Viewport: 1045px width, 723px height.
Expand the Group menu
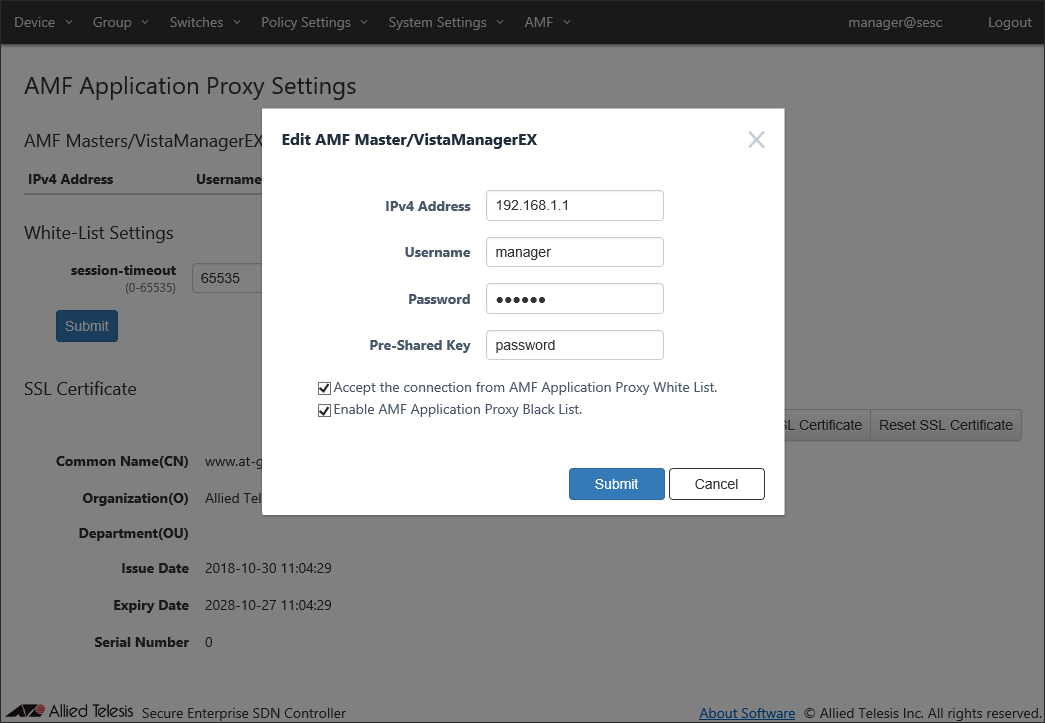(x=120, y=22)
